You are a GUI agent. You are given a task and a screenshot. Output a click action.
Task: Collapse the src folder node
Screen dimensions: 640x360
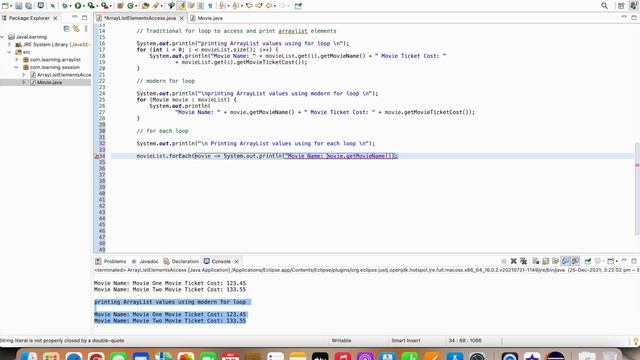(x=9, y=52)
